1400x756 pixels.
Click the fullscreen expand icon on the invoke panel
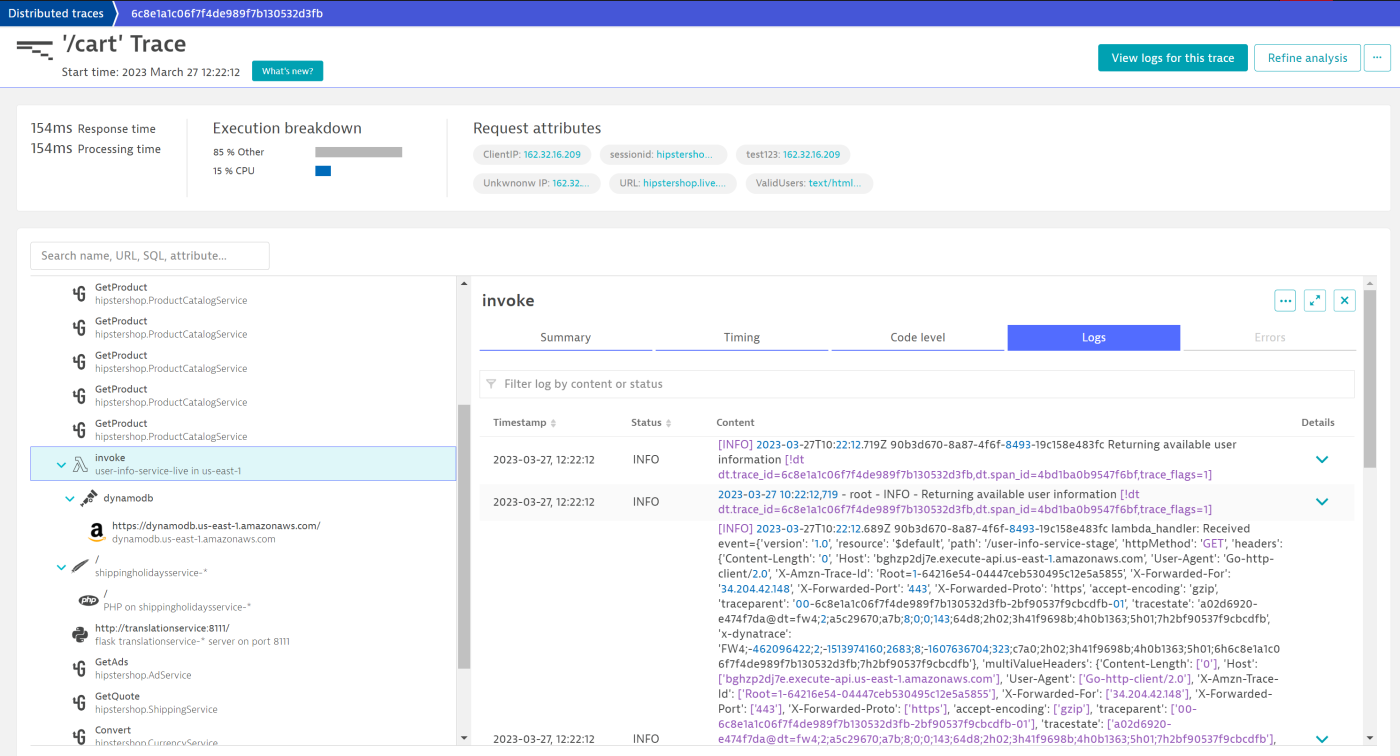[1314, 300]
